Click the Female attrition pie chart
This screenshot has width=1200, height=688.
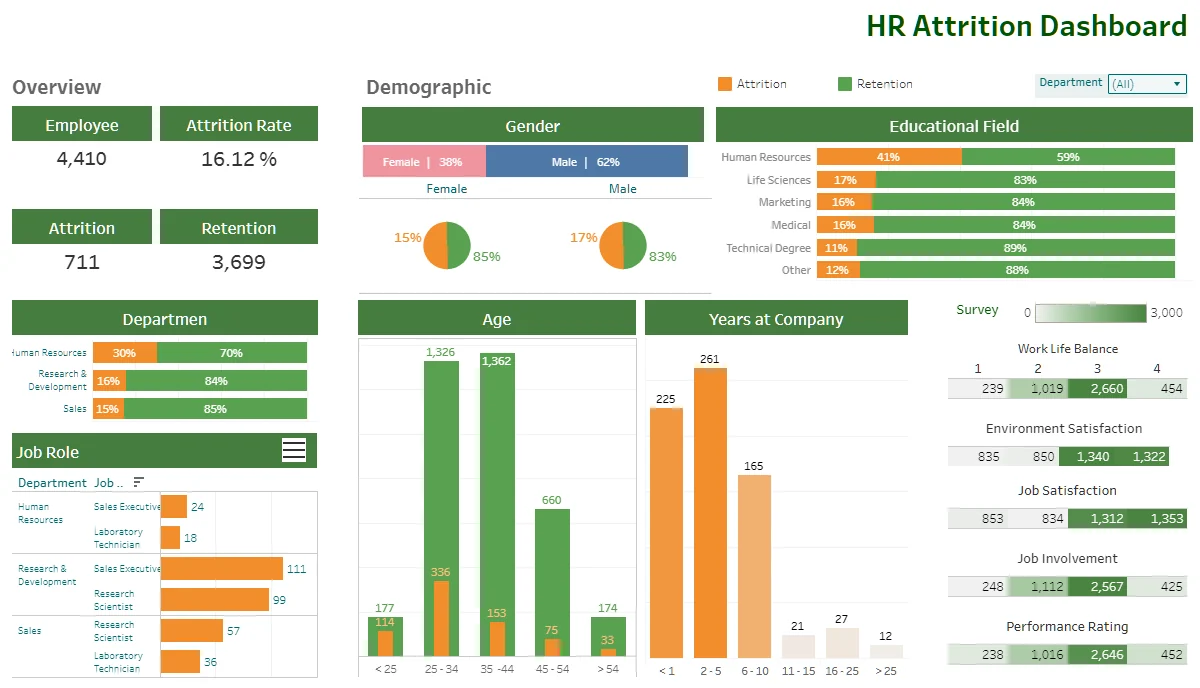pyautogui.click(x=447, y=245)
